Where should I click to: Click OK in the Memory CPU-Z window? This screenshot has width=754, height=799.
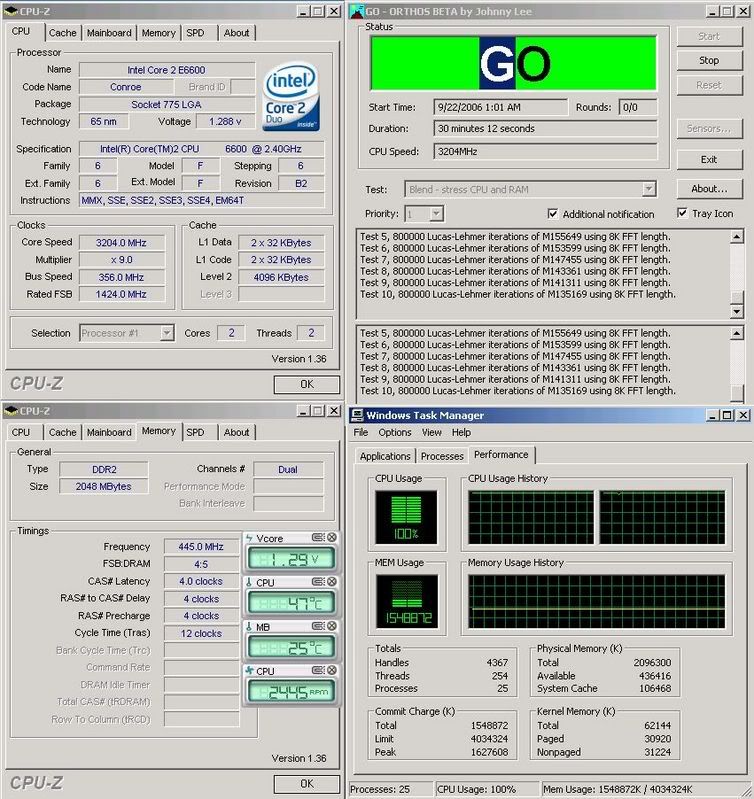[x=307, y=784]
